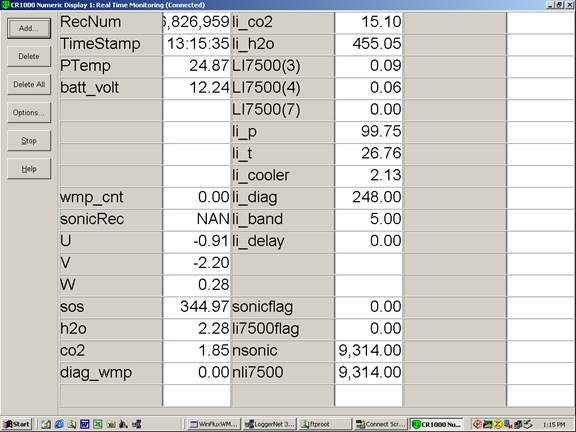Switch to the WinFlux taskbar window
Viewport: 576px width, 432px height.
pos(214,424)
